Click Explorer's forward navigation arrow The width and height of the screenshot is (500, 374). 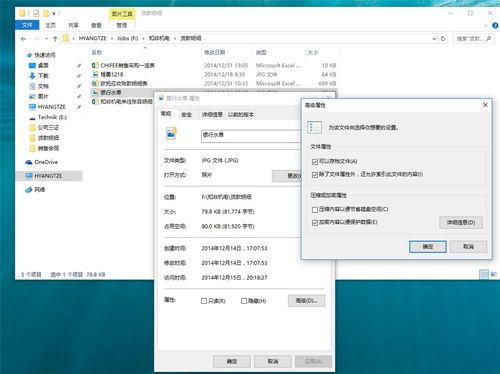tap(36, 39)
